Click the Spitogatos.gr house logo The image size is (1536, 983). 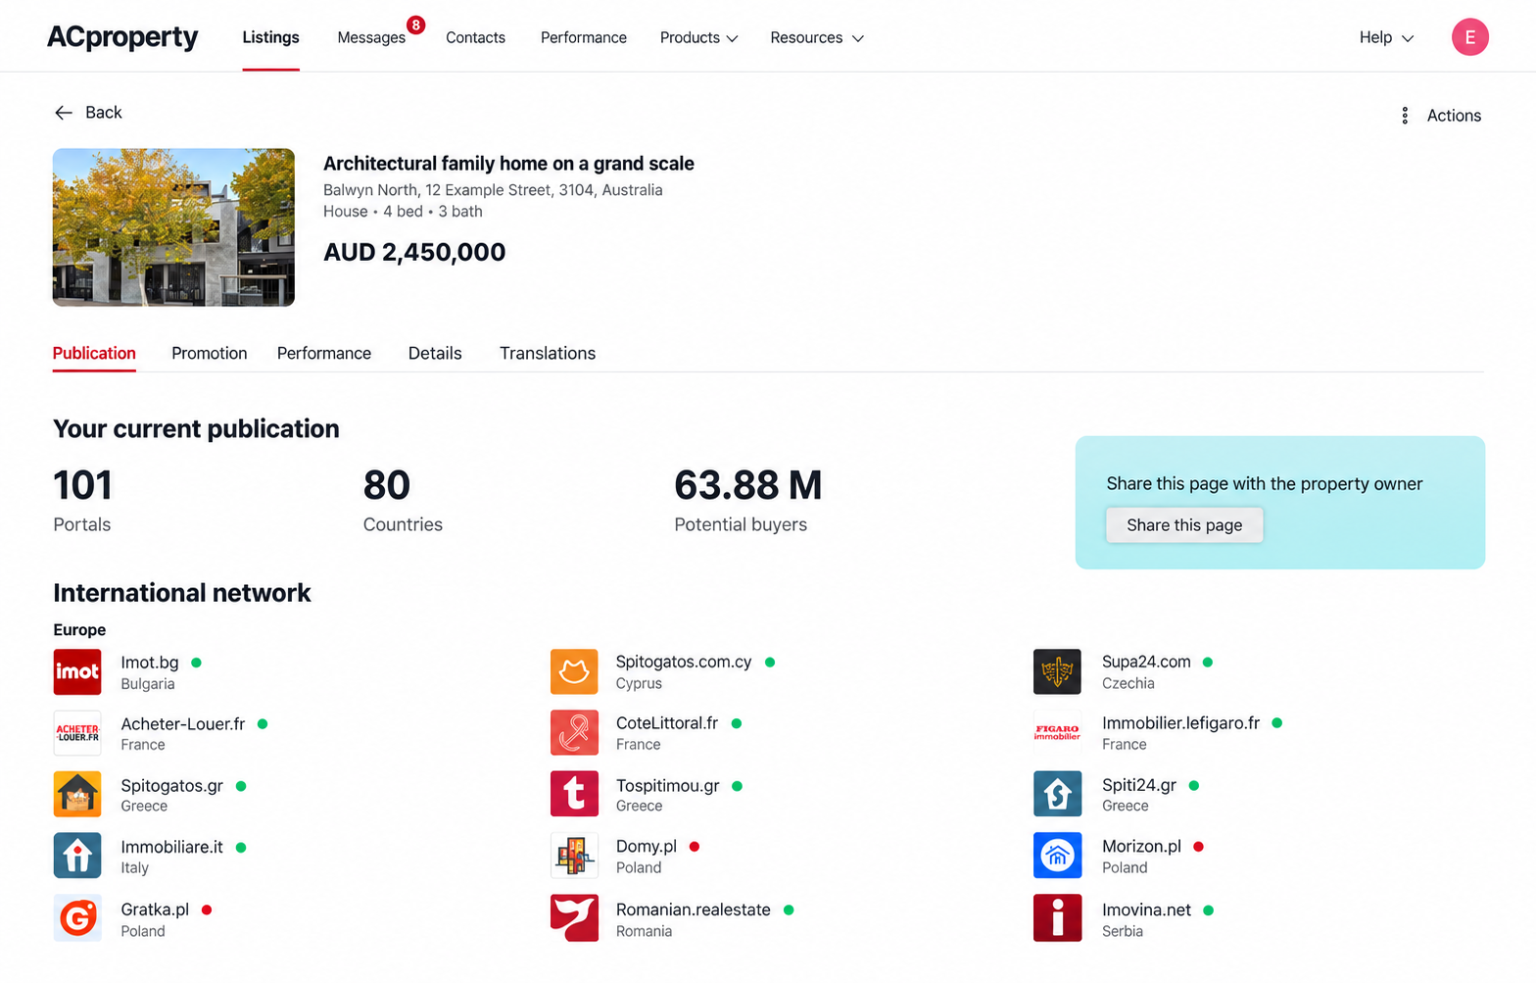(x=77, y=795)
